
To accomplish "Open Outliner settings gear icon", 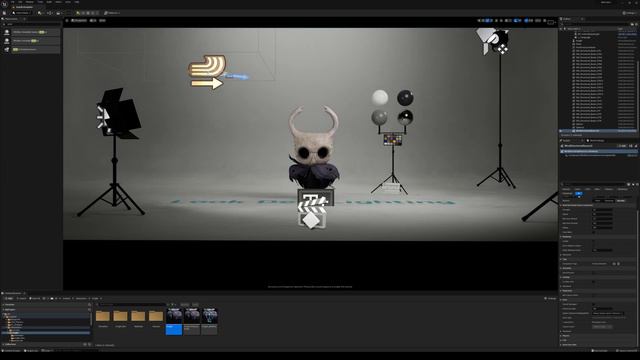I will coord(635,24).
